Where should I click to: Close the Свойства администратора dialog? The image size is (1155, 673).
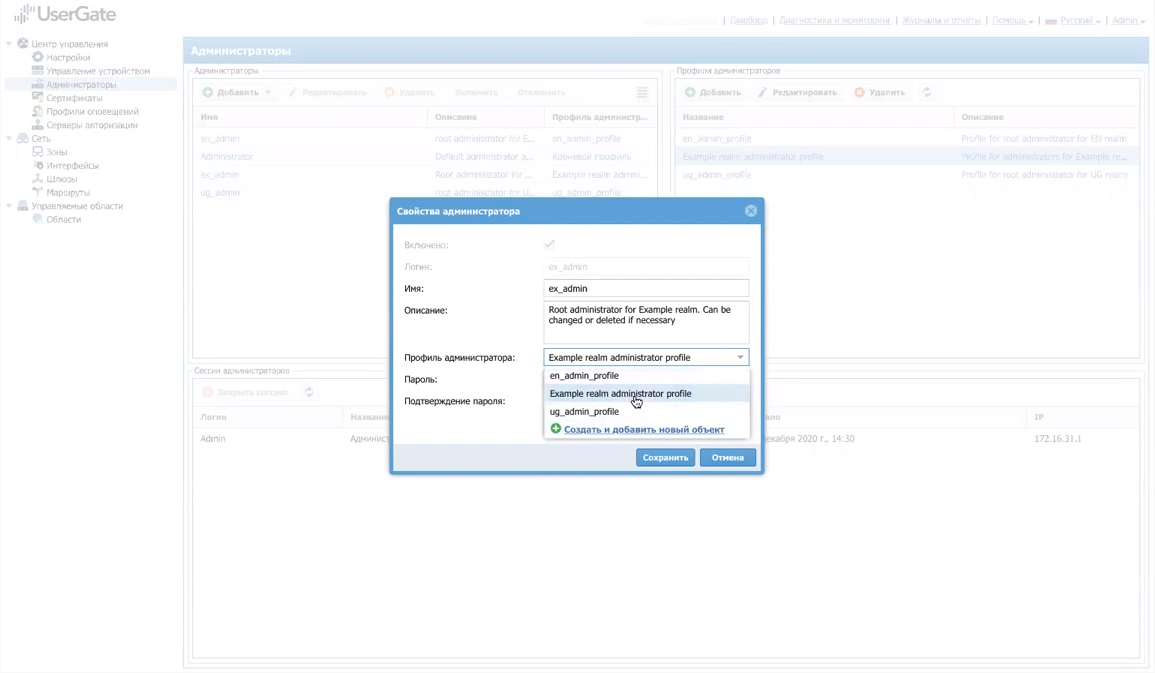pos(751,211)
